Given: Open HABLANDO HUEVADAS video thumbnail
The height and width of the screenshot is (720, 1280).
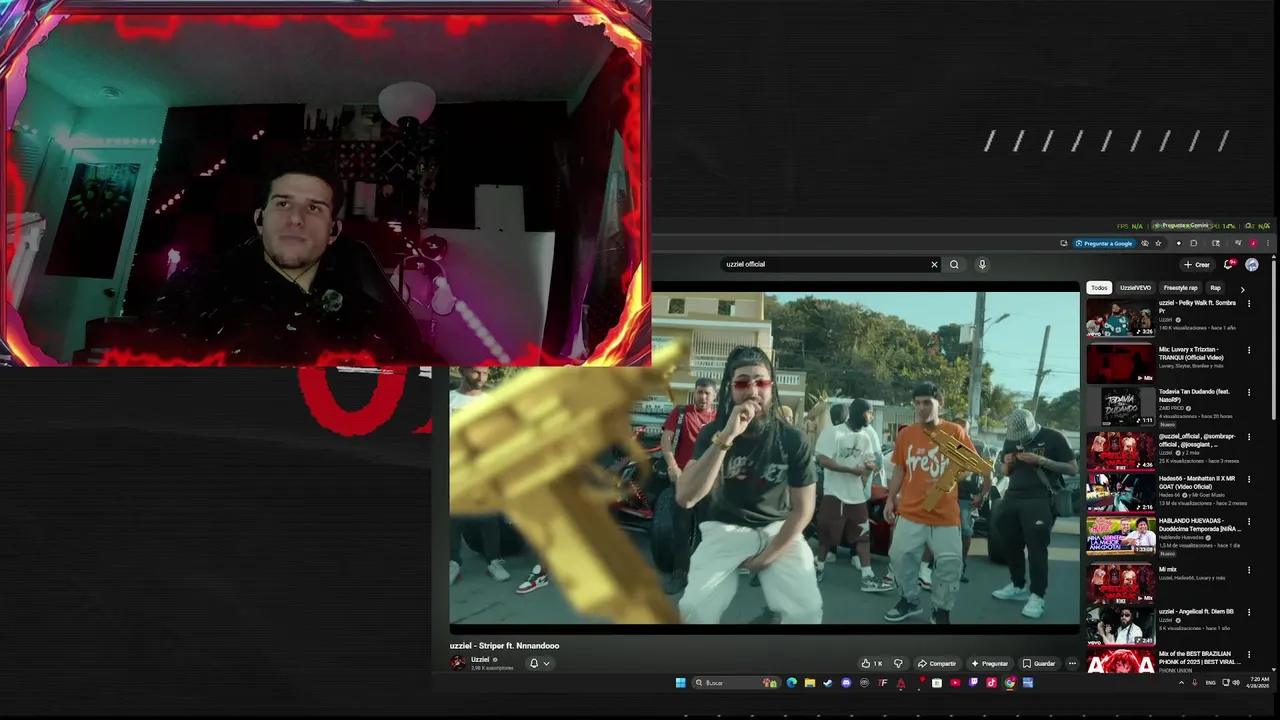Looking at the screenshot, I should tap(1120, 536).
